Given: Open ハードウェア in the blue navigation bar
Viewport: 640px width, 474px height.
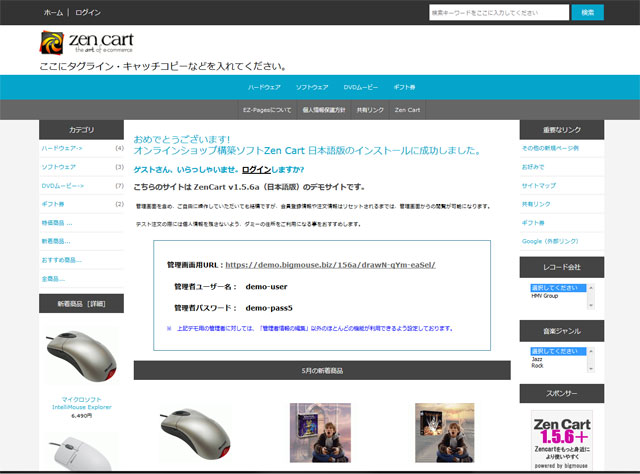Looking at the screenshot, I should tap(264, 87).
